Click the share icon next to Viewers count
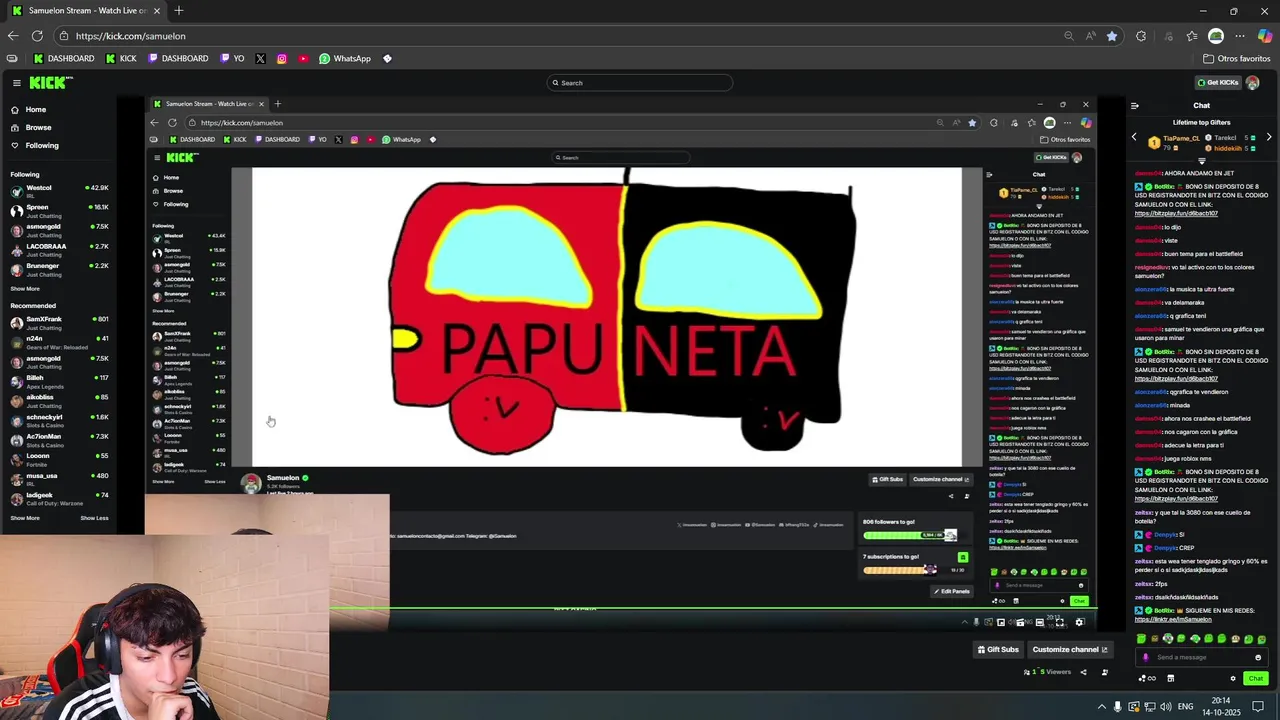The image size is (1280, 720). pyautogui.click(x=1083, y=672)
